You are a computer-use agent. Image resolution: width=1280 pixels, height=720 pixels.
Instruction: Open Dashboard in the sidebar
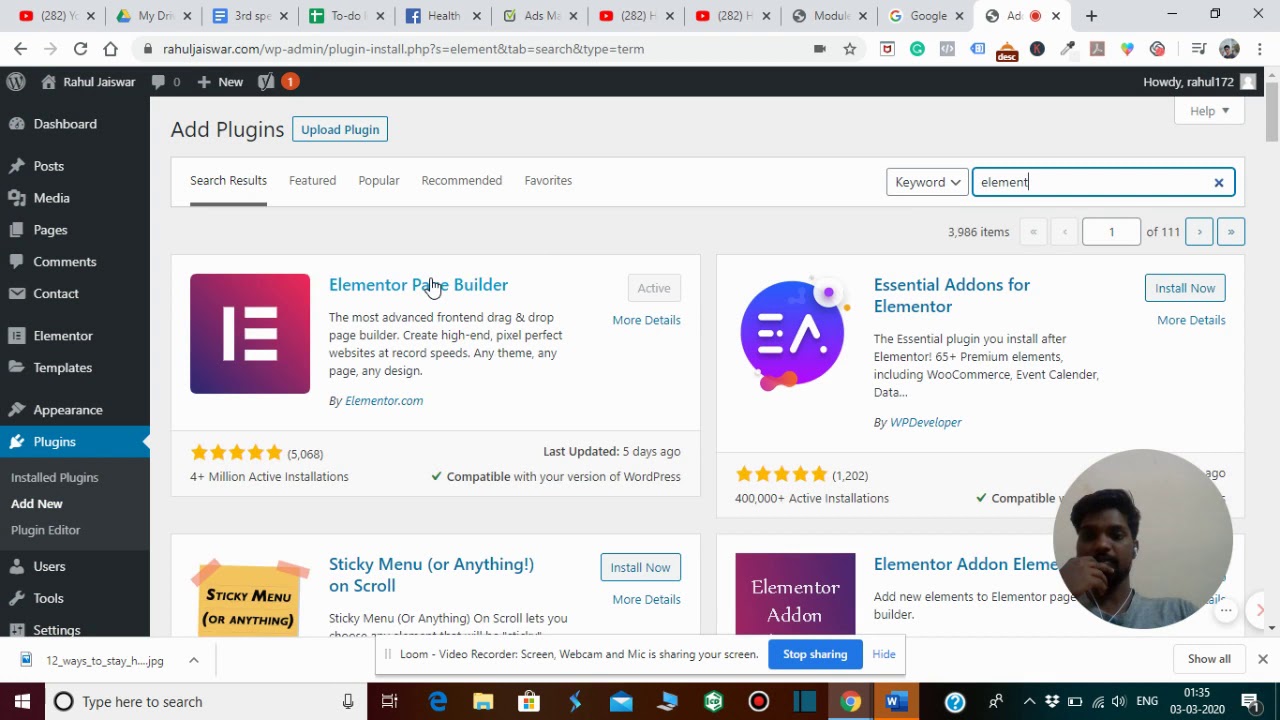tap(65, 124)
